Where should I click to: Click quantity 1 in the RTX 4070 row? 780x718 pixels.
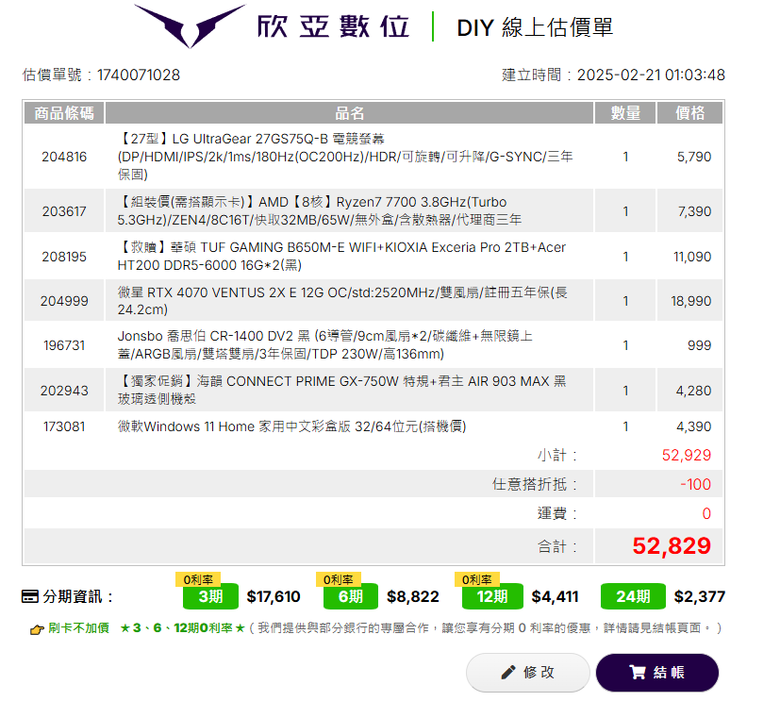[x=625, y=301]
